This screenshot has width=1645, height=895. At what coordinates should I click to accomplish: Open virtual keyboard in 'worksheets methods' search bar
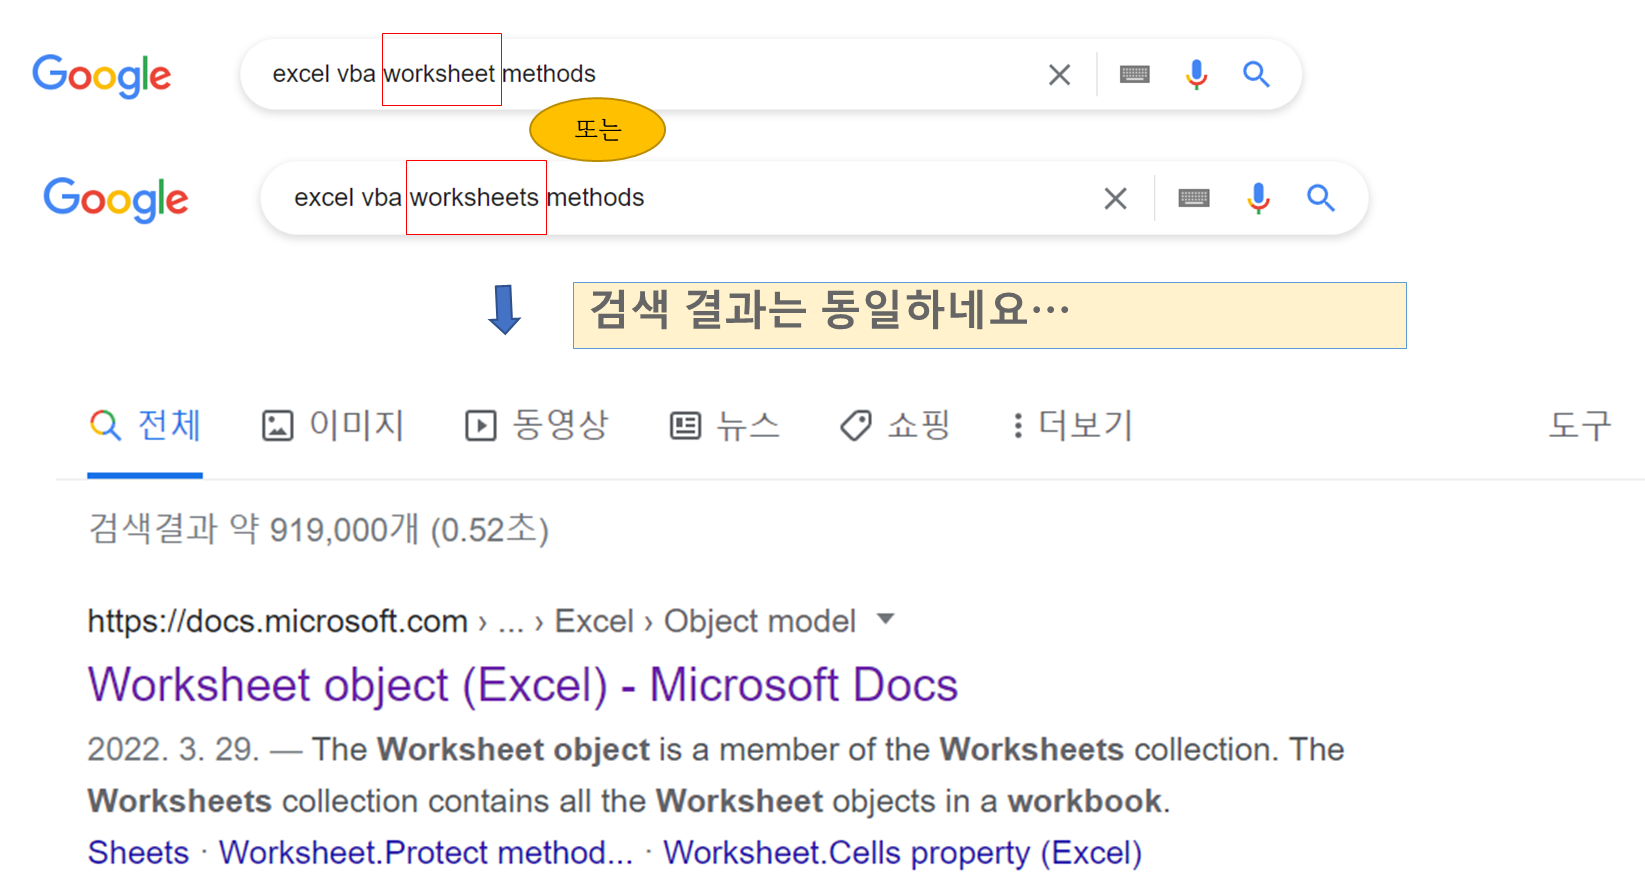pos(1194,198)
